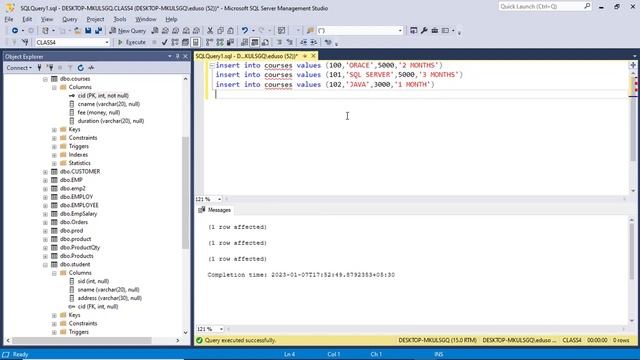Click the Paste icon in toolbar

coord(231,31)
